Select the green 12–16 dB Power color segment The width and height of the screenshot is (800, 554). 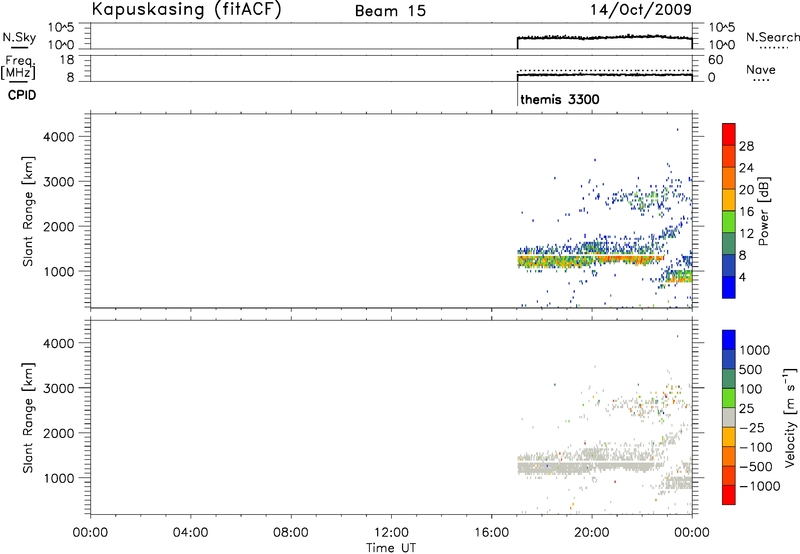(729, 221)
